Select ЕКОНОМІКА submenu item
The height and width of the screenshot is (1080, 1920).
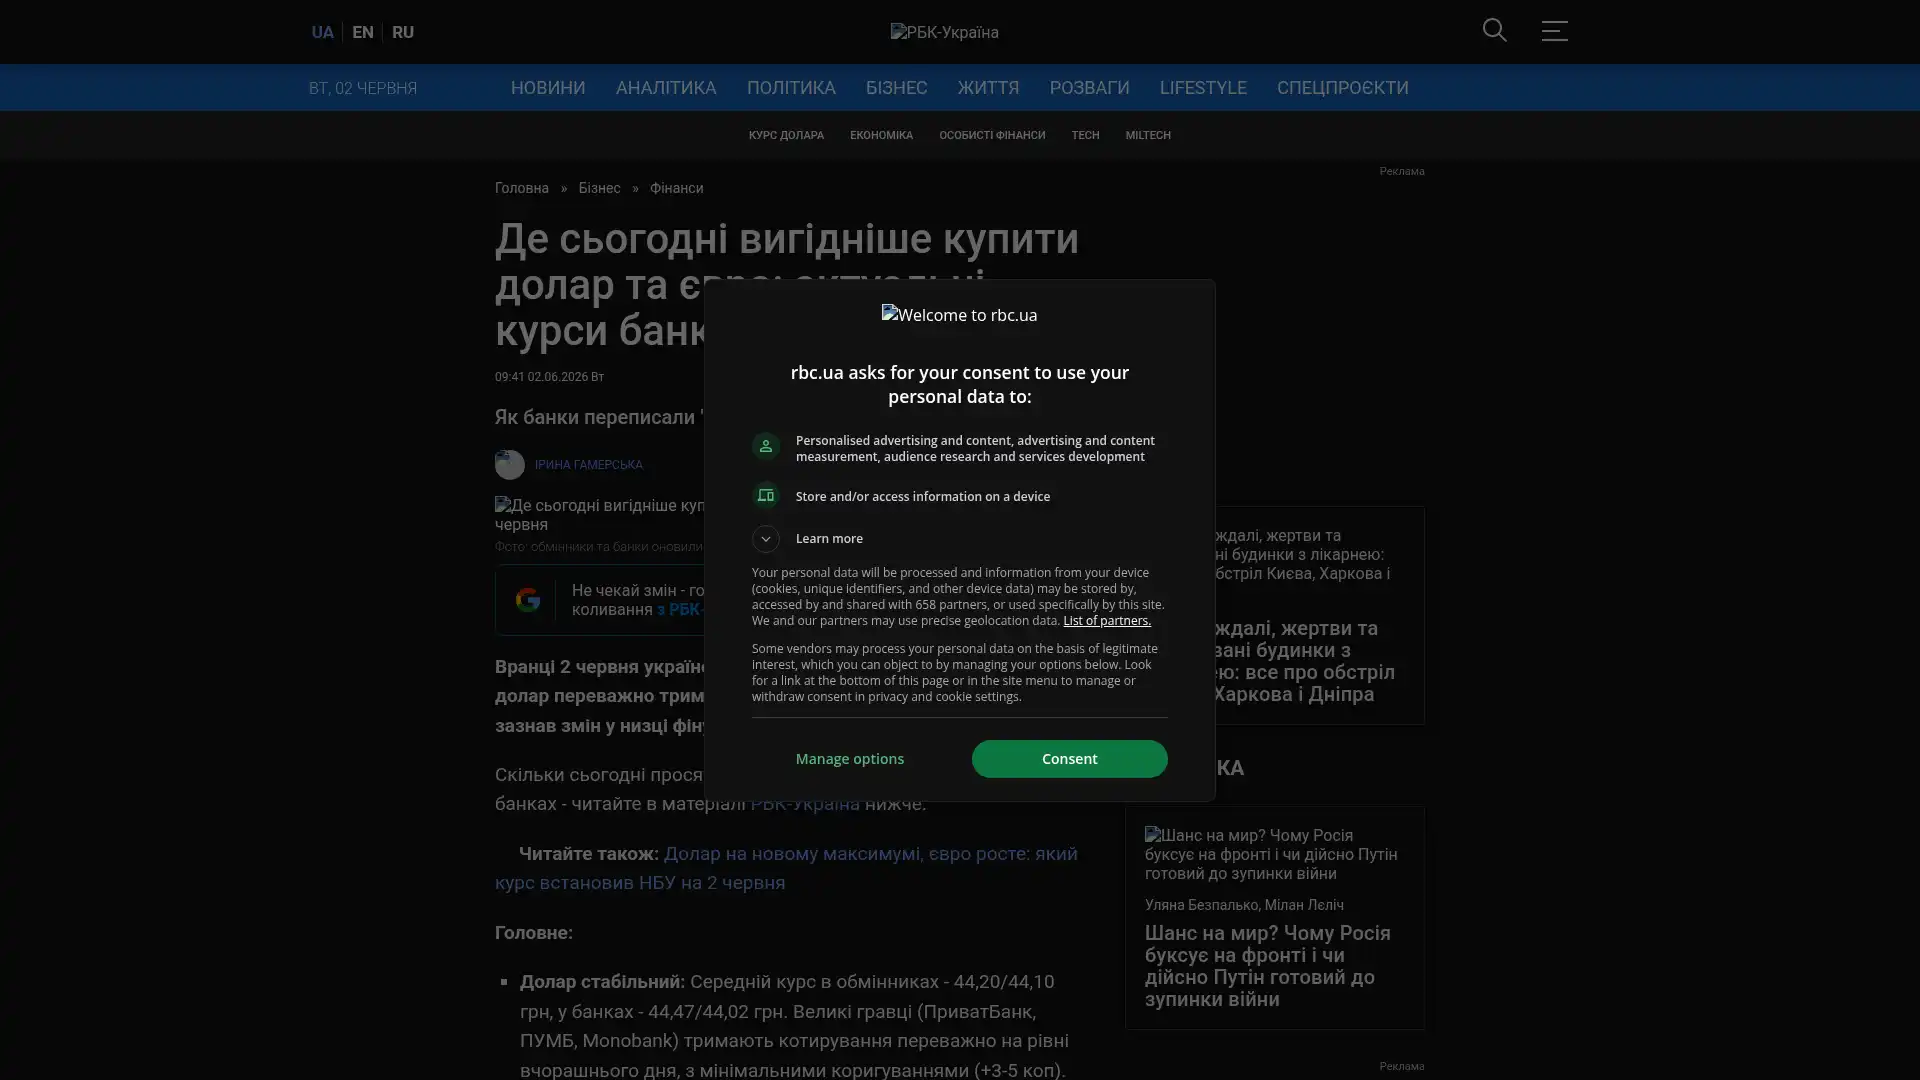click(881, 135)
